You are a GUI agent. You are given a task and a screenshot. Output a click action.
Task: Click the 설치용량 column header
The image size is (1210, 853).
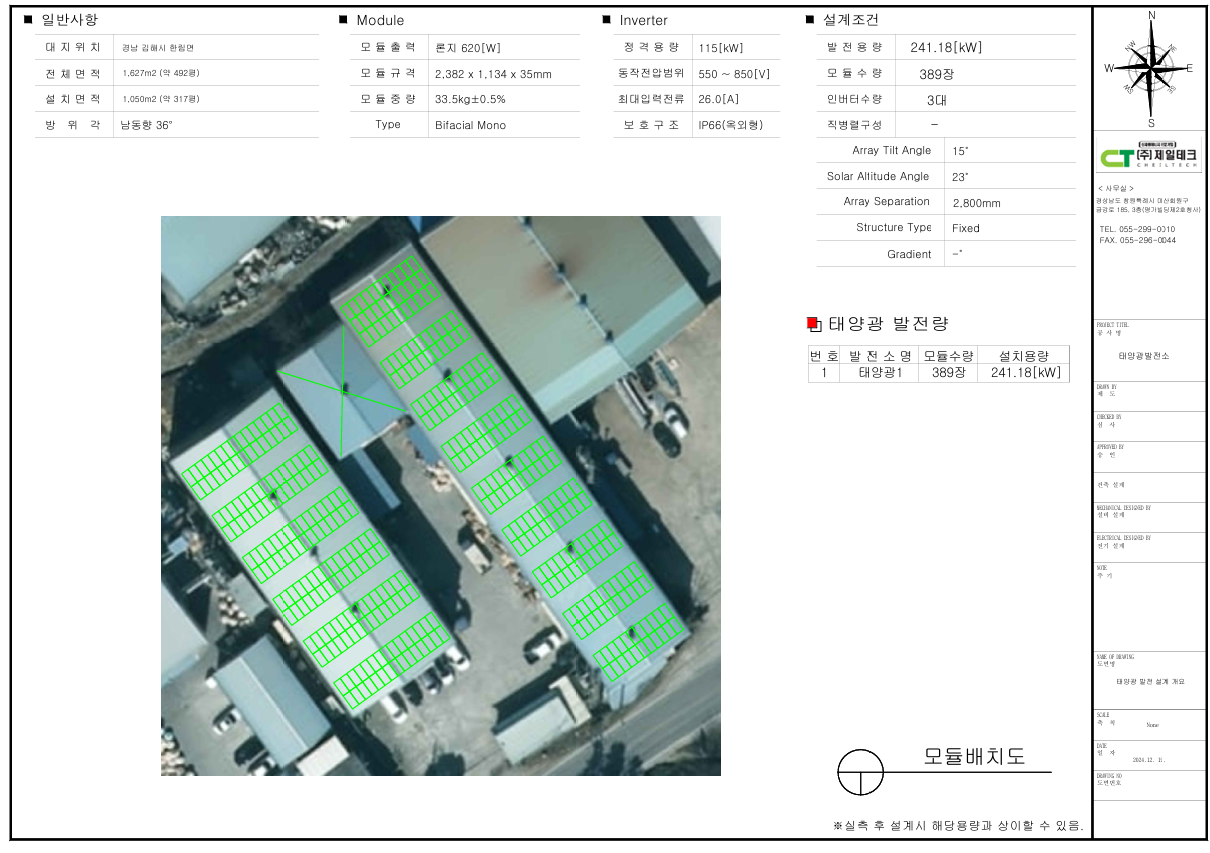tap(1024, 355)
